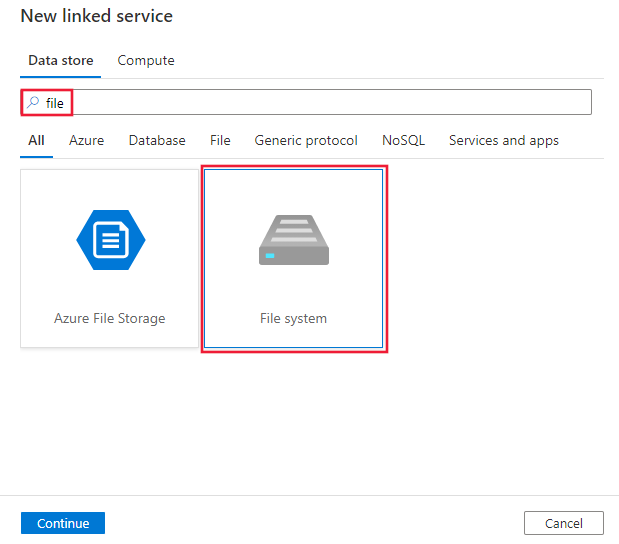
Task: Open the Generic protocol category
Action: 306,141
